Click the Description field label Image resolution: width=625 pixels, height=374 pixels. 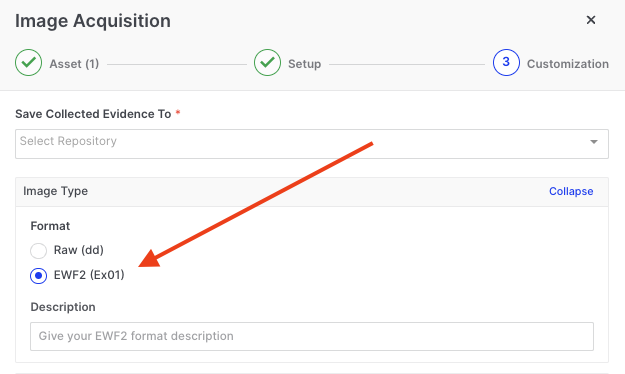[x=63, y=307]
